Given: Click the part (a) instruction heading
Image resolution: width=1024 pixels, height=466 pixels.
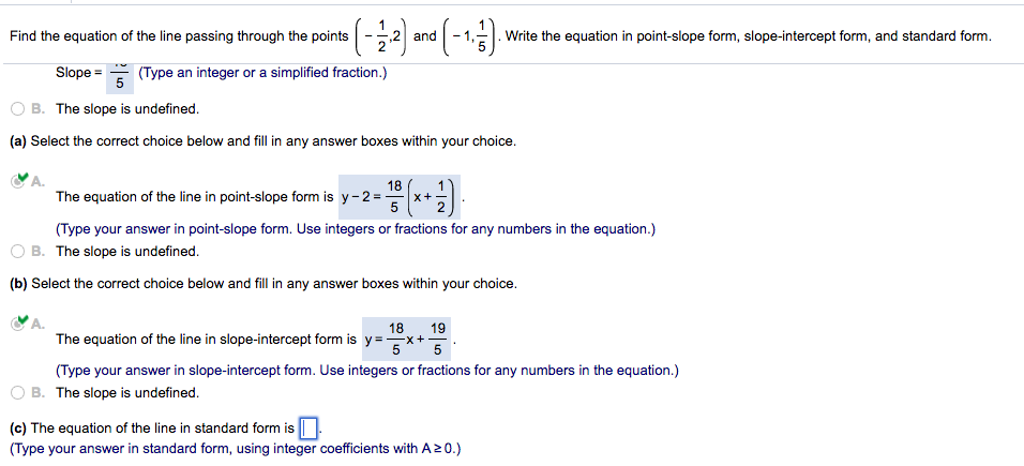Looking at the screenshot, I should pyautogui.click(x=262, y=141).
